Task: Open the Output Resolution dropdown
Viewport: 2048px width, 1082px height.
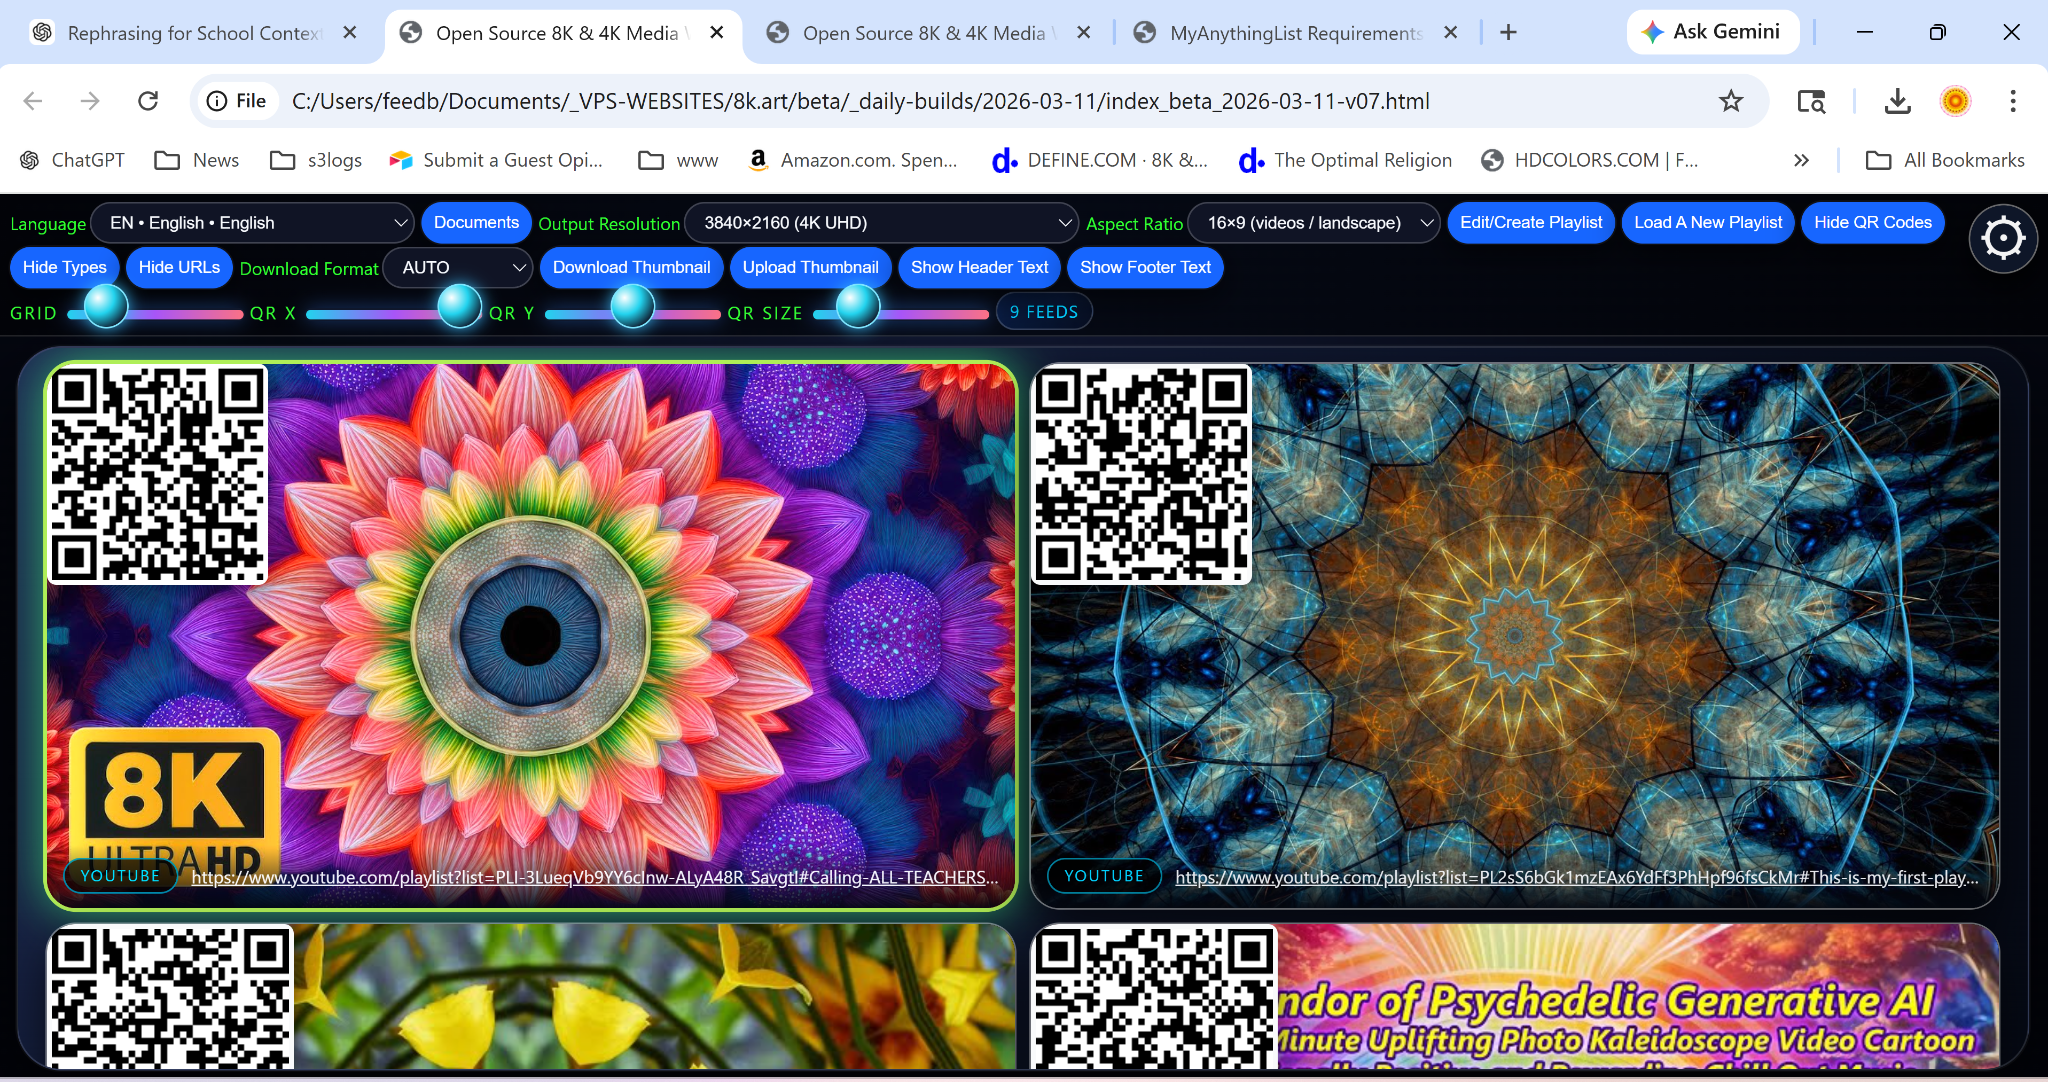Action: 882,223
